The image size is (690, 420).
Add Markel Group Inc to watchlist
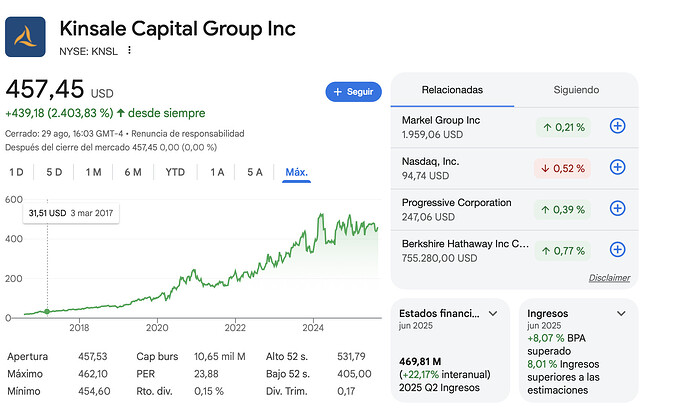617,126
